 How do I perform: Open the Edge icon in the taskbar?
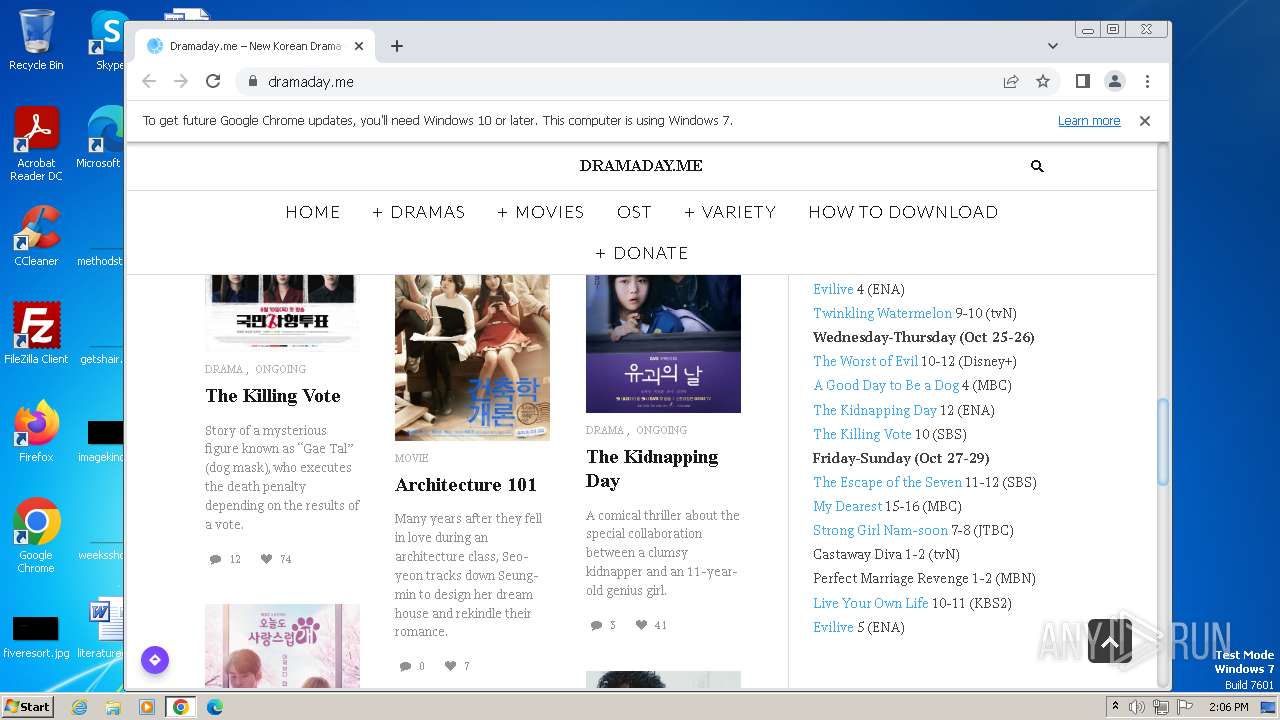click(x=214, y=707)
